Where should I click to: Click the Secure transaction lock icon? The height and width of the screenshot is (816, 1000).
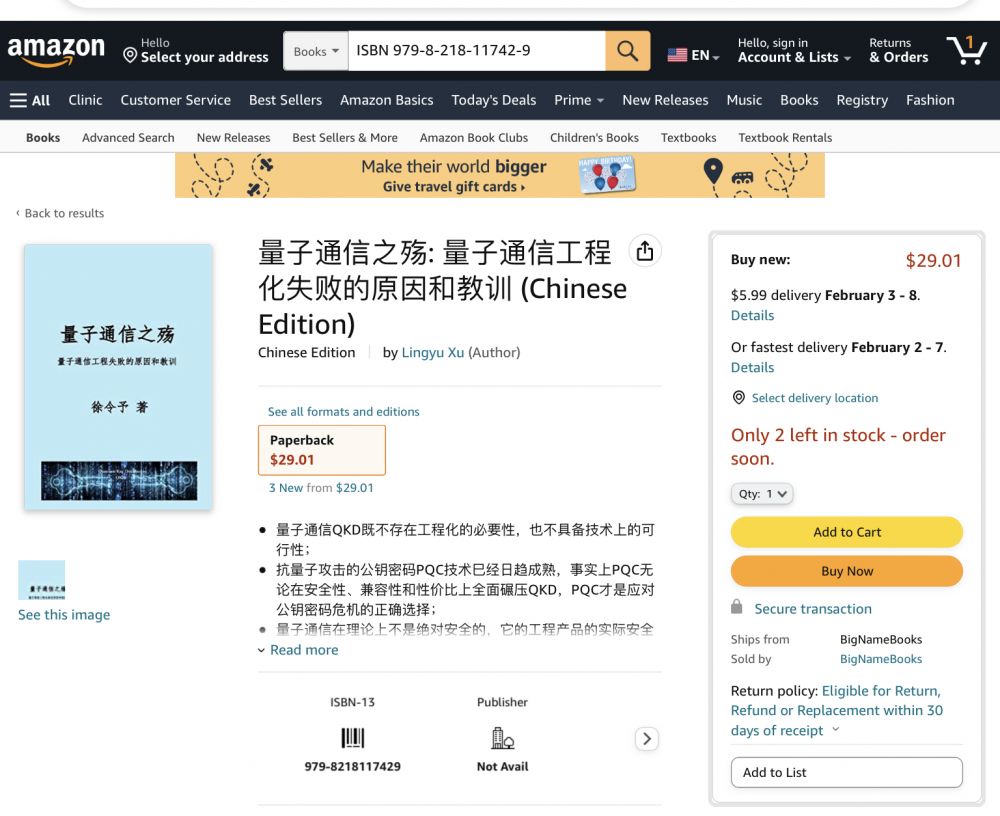click(x=737, y=607)
